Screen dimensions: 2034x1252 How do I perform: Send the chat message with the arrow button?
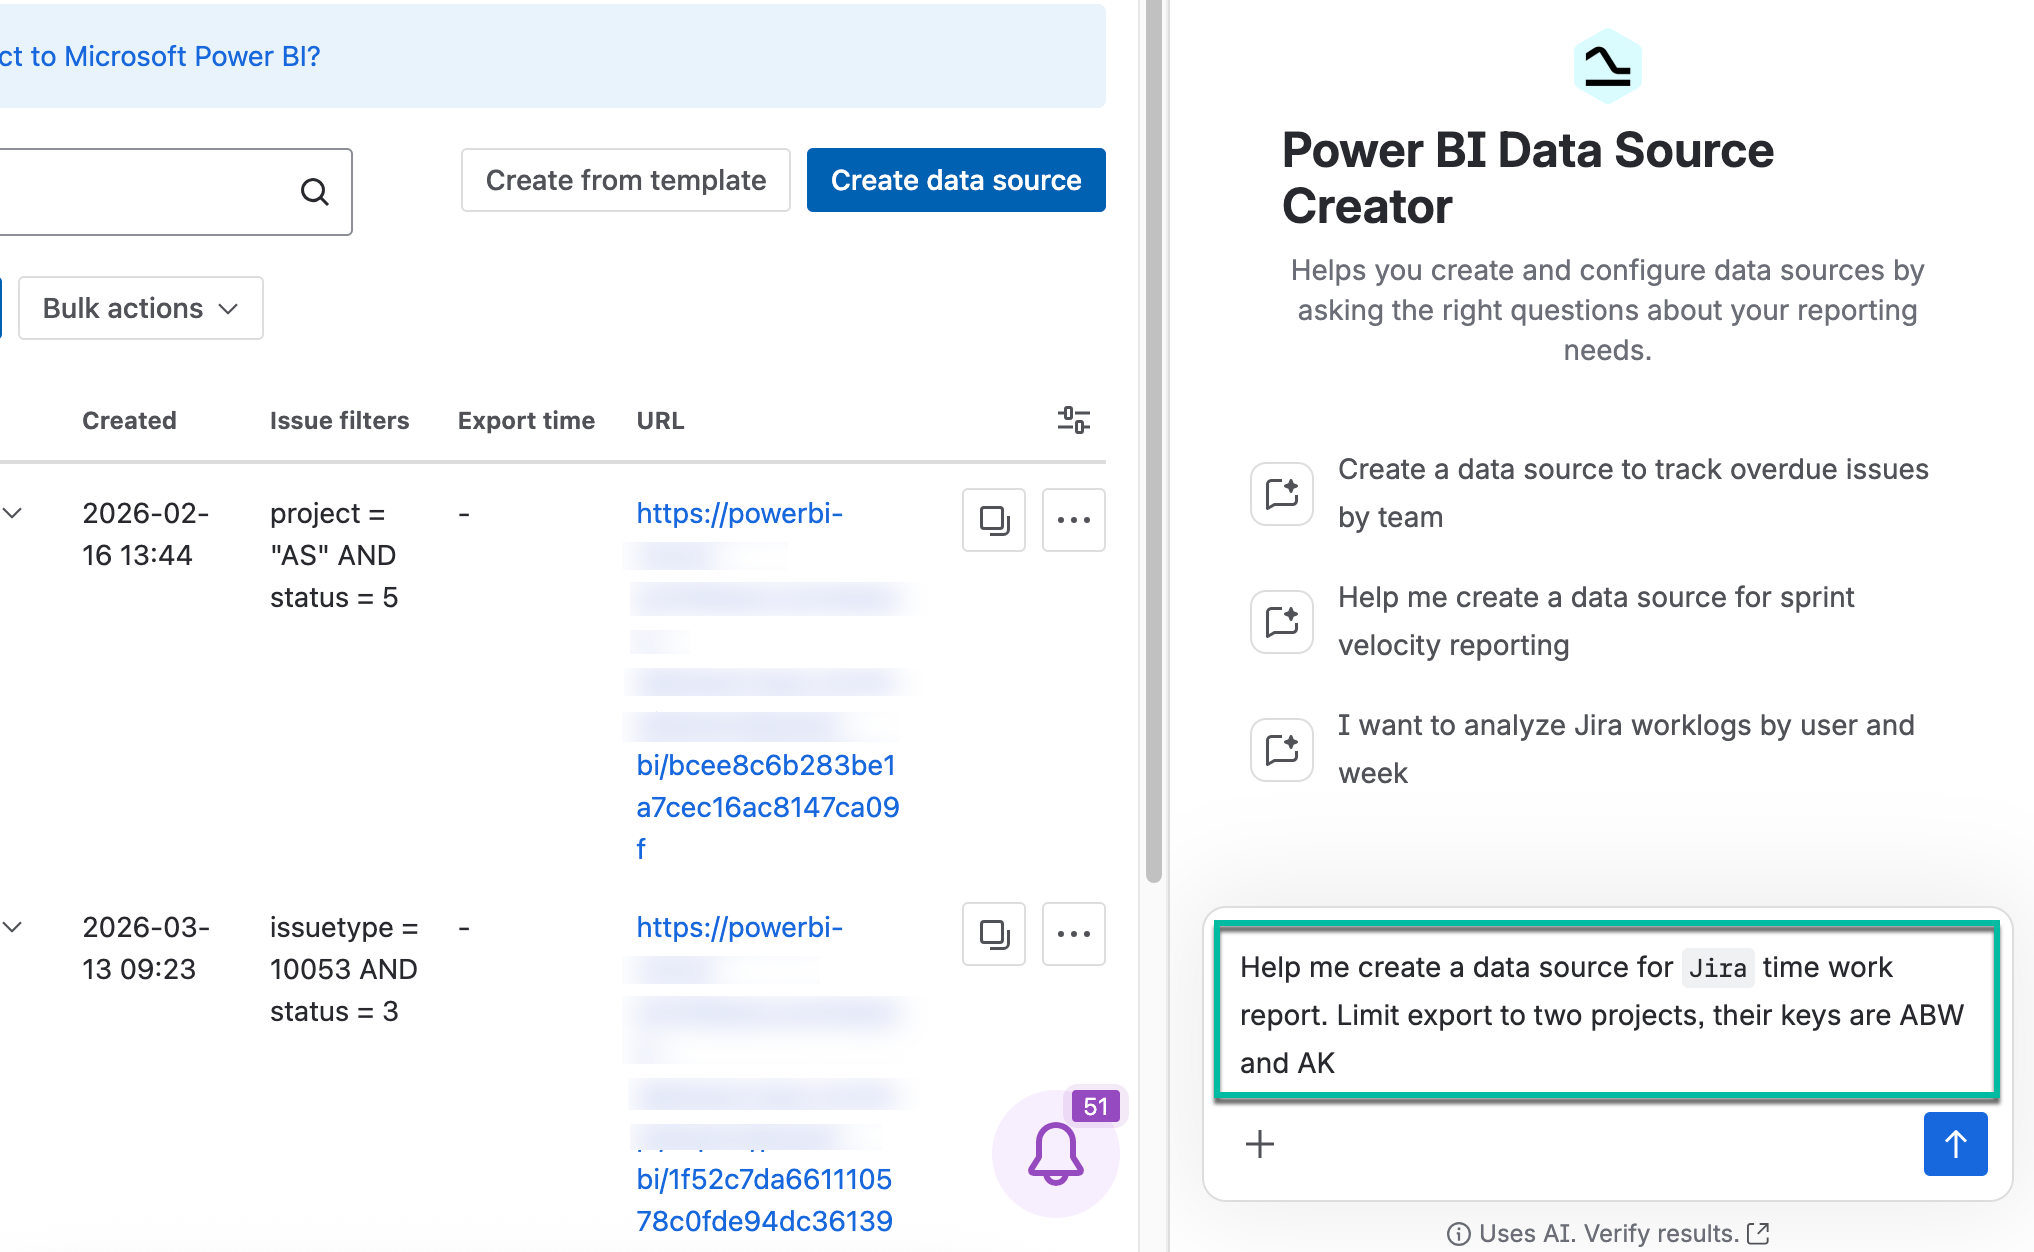1956,1144
